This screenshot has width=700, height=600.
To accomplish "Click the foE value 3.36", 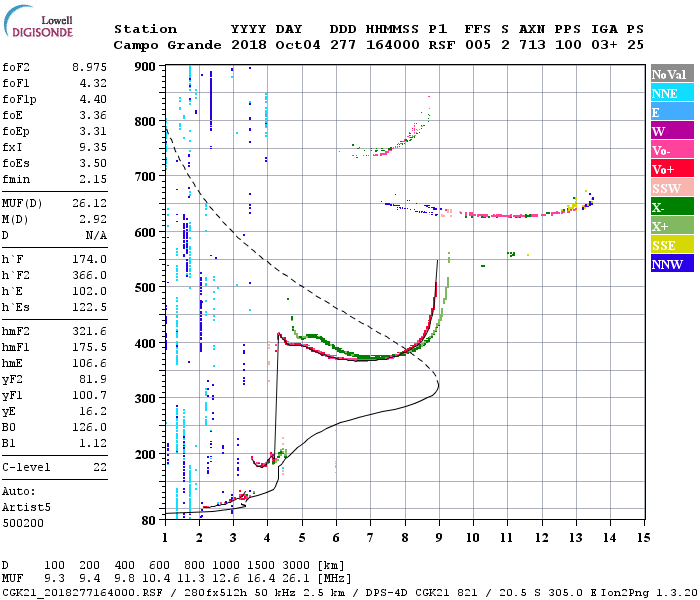I will click(x=93, y=115).
